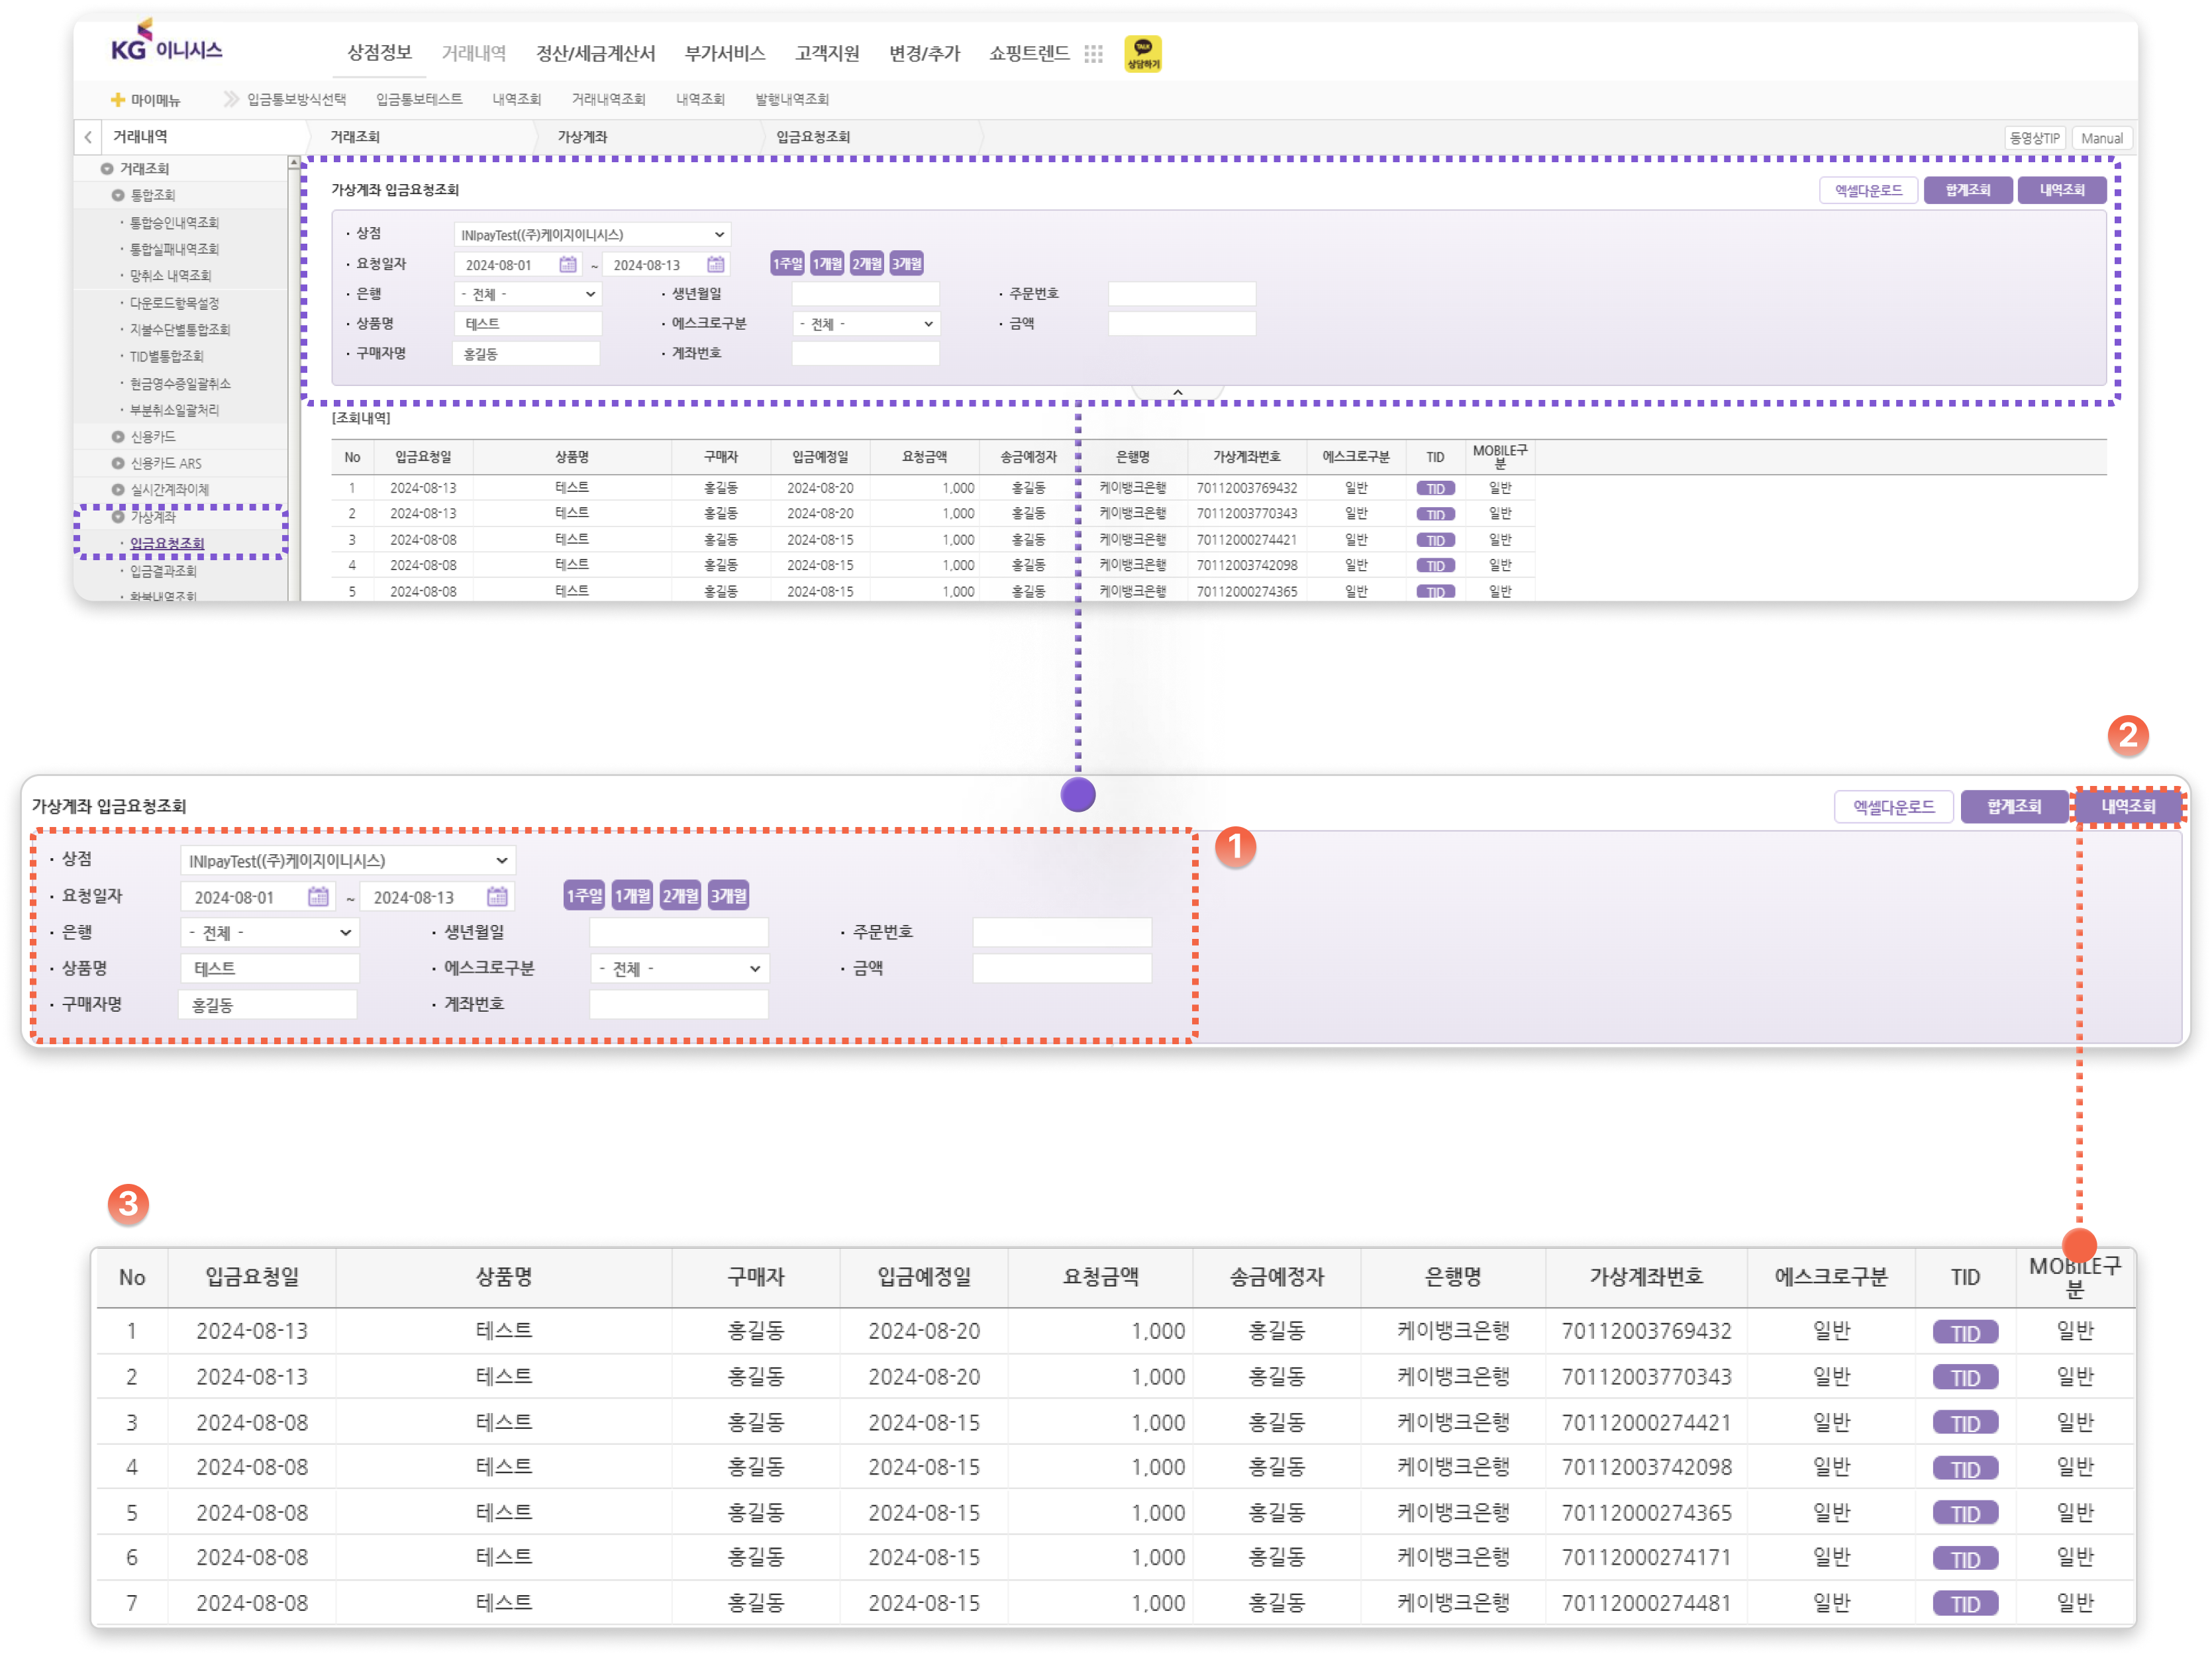Click TID badge for account 70112000274481 in enlarged table
2212x1656 pixels.
1964,1603
